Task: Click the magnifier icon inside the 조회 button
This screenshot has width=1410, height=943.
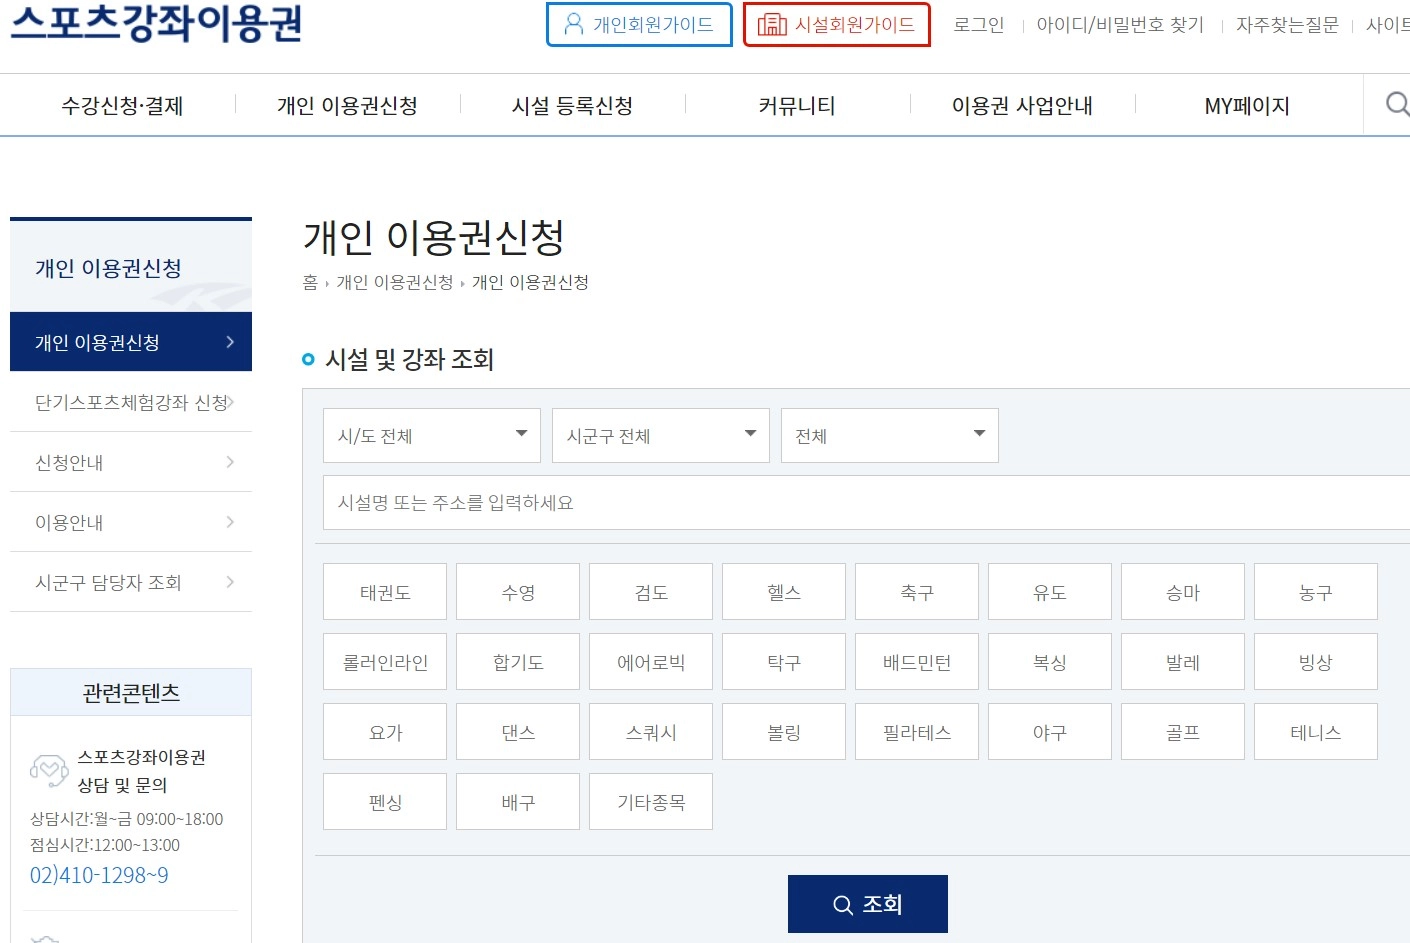Action: pos(841,903)
